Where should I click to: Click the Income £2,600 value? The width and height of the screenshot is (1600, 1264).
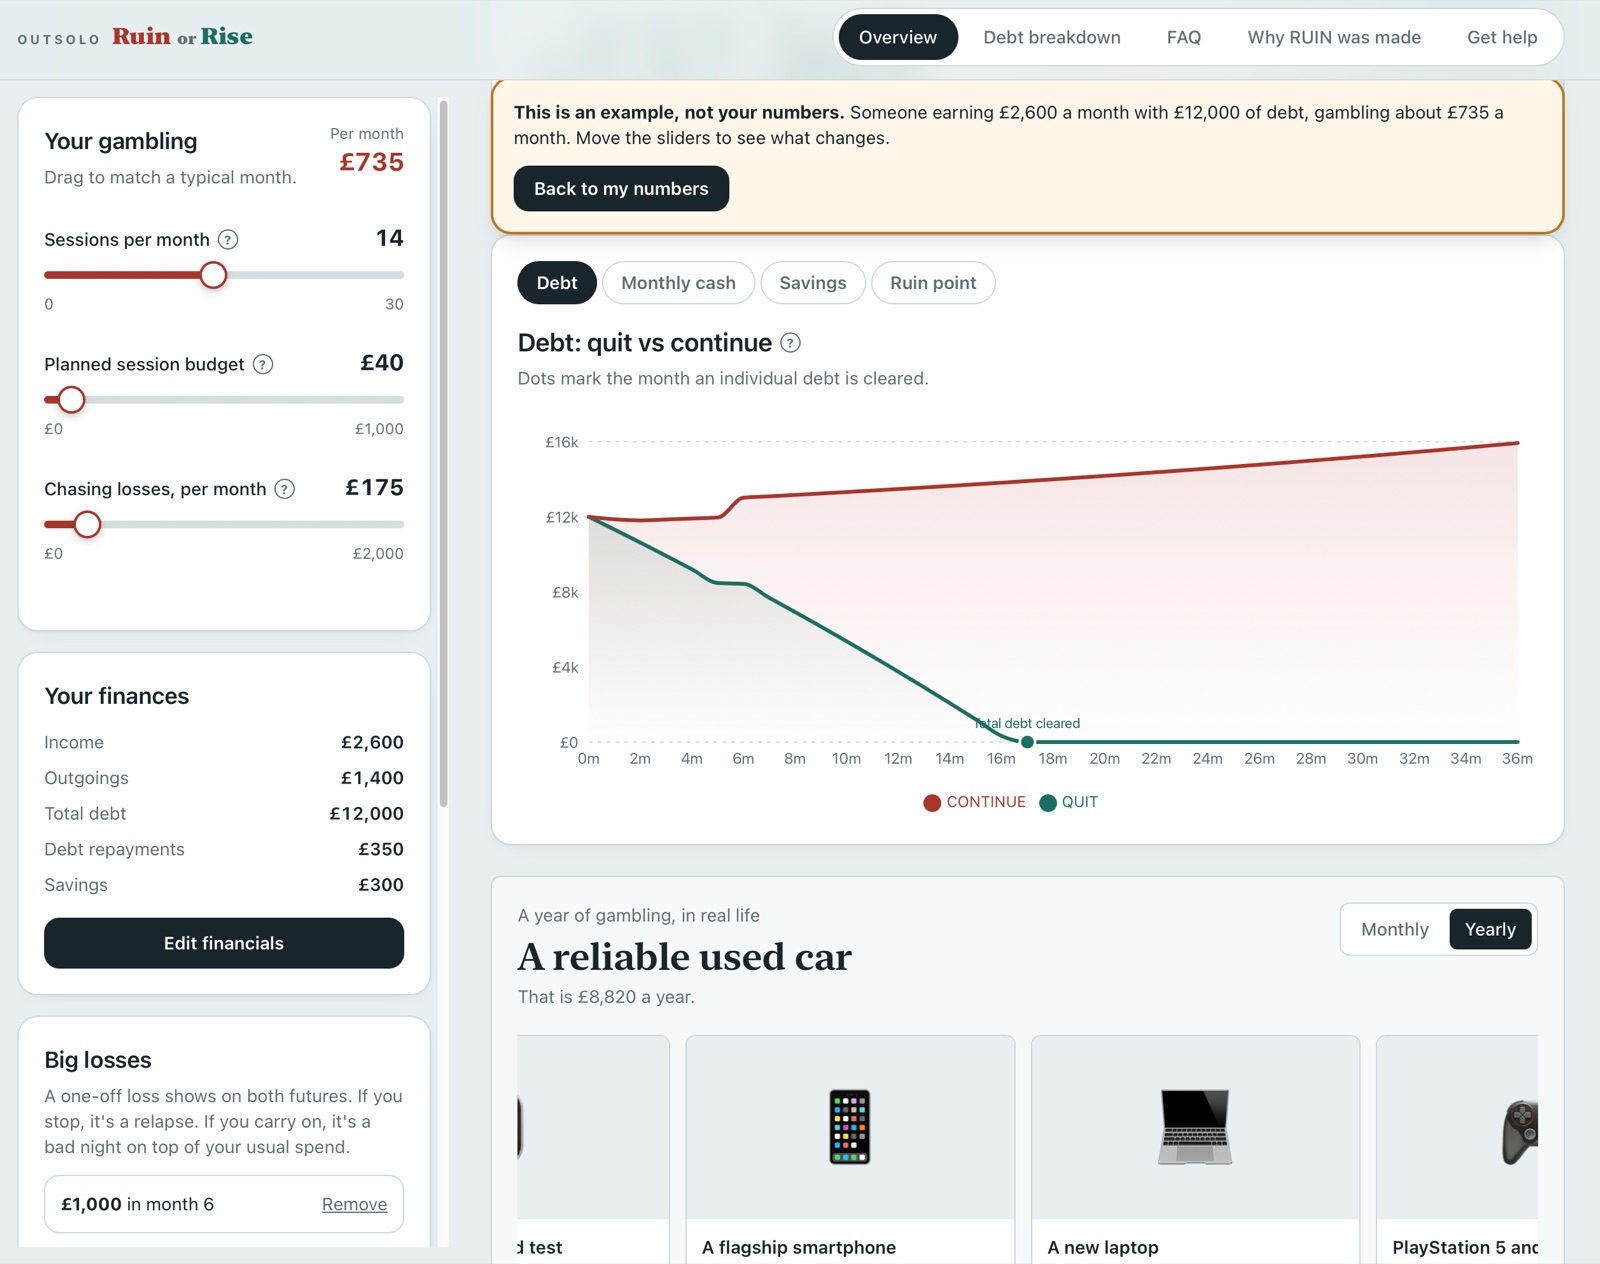[x=372, y=742]
